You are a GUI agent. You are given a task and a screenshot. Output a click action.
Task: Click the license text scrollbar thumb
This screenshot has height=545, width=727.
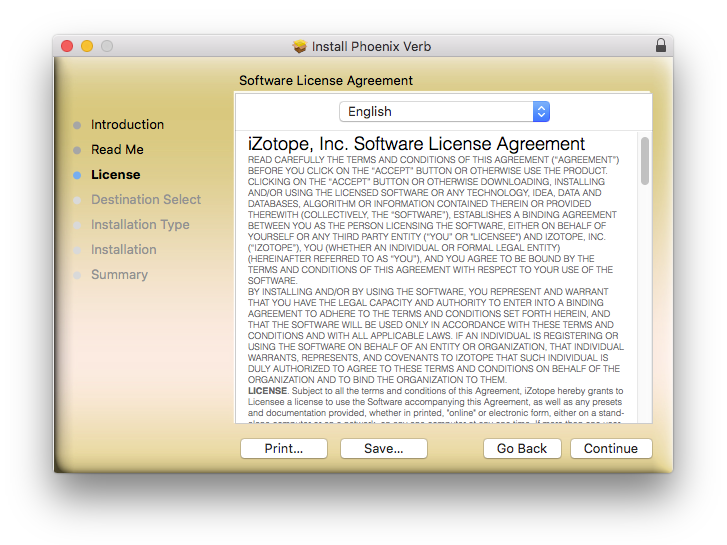(644, 161)
